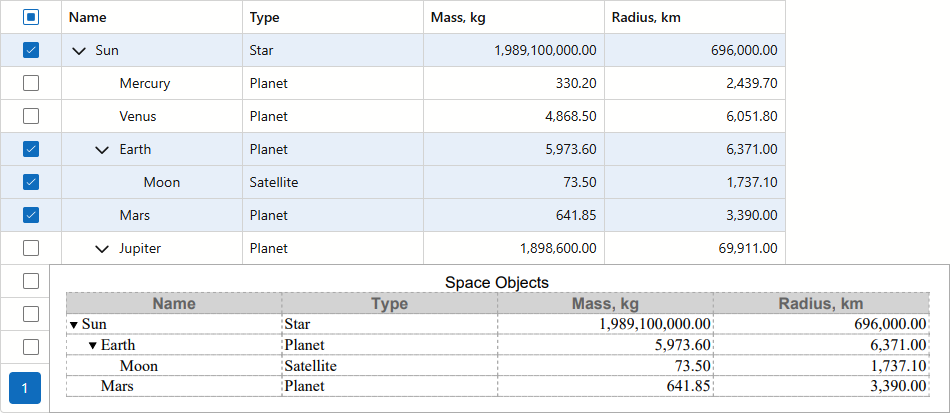Select the Mercury name cell

(x=144, y=83)
